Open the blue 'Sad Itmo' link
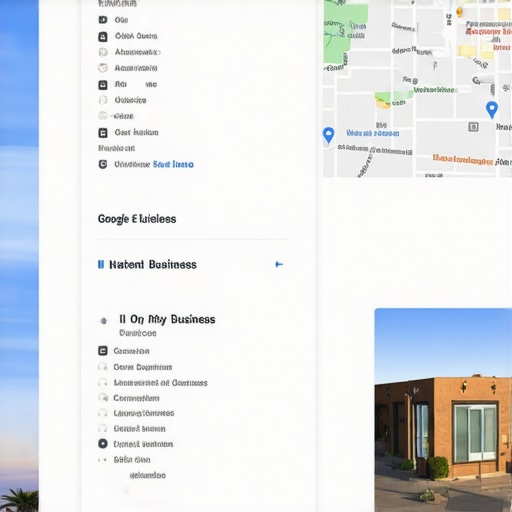Image resolution: width=512 pixels, height=512 pixels. click(173, 164)
